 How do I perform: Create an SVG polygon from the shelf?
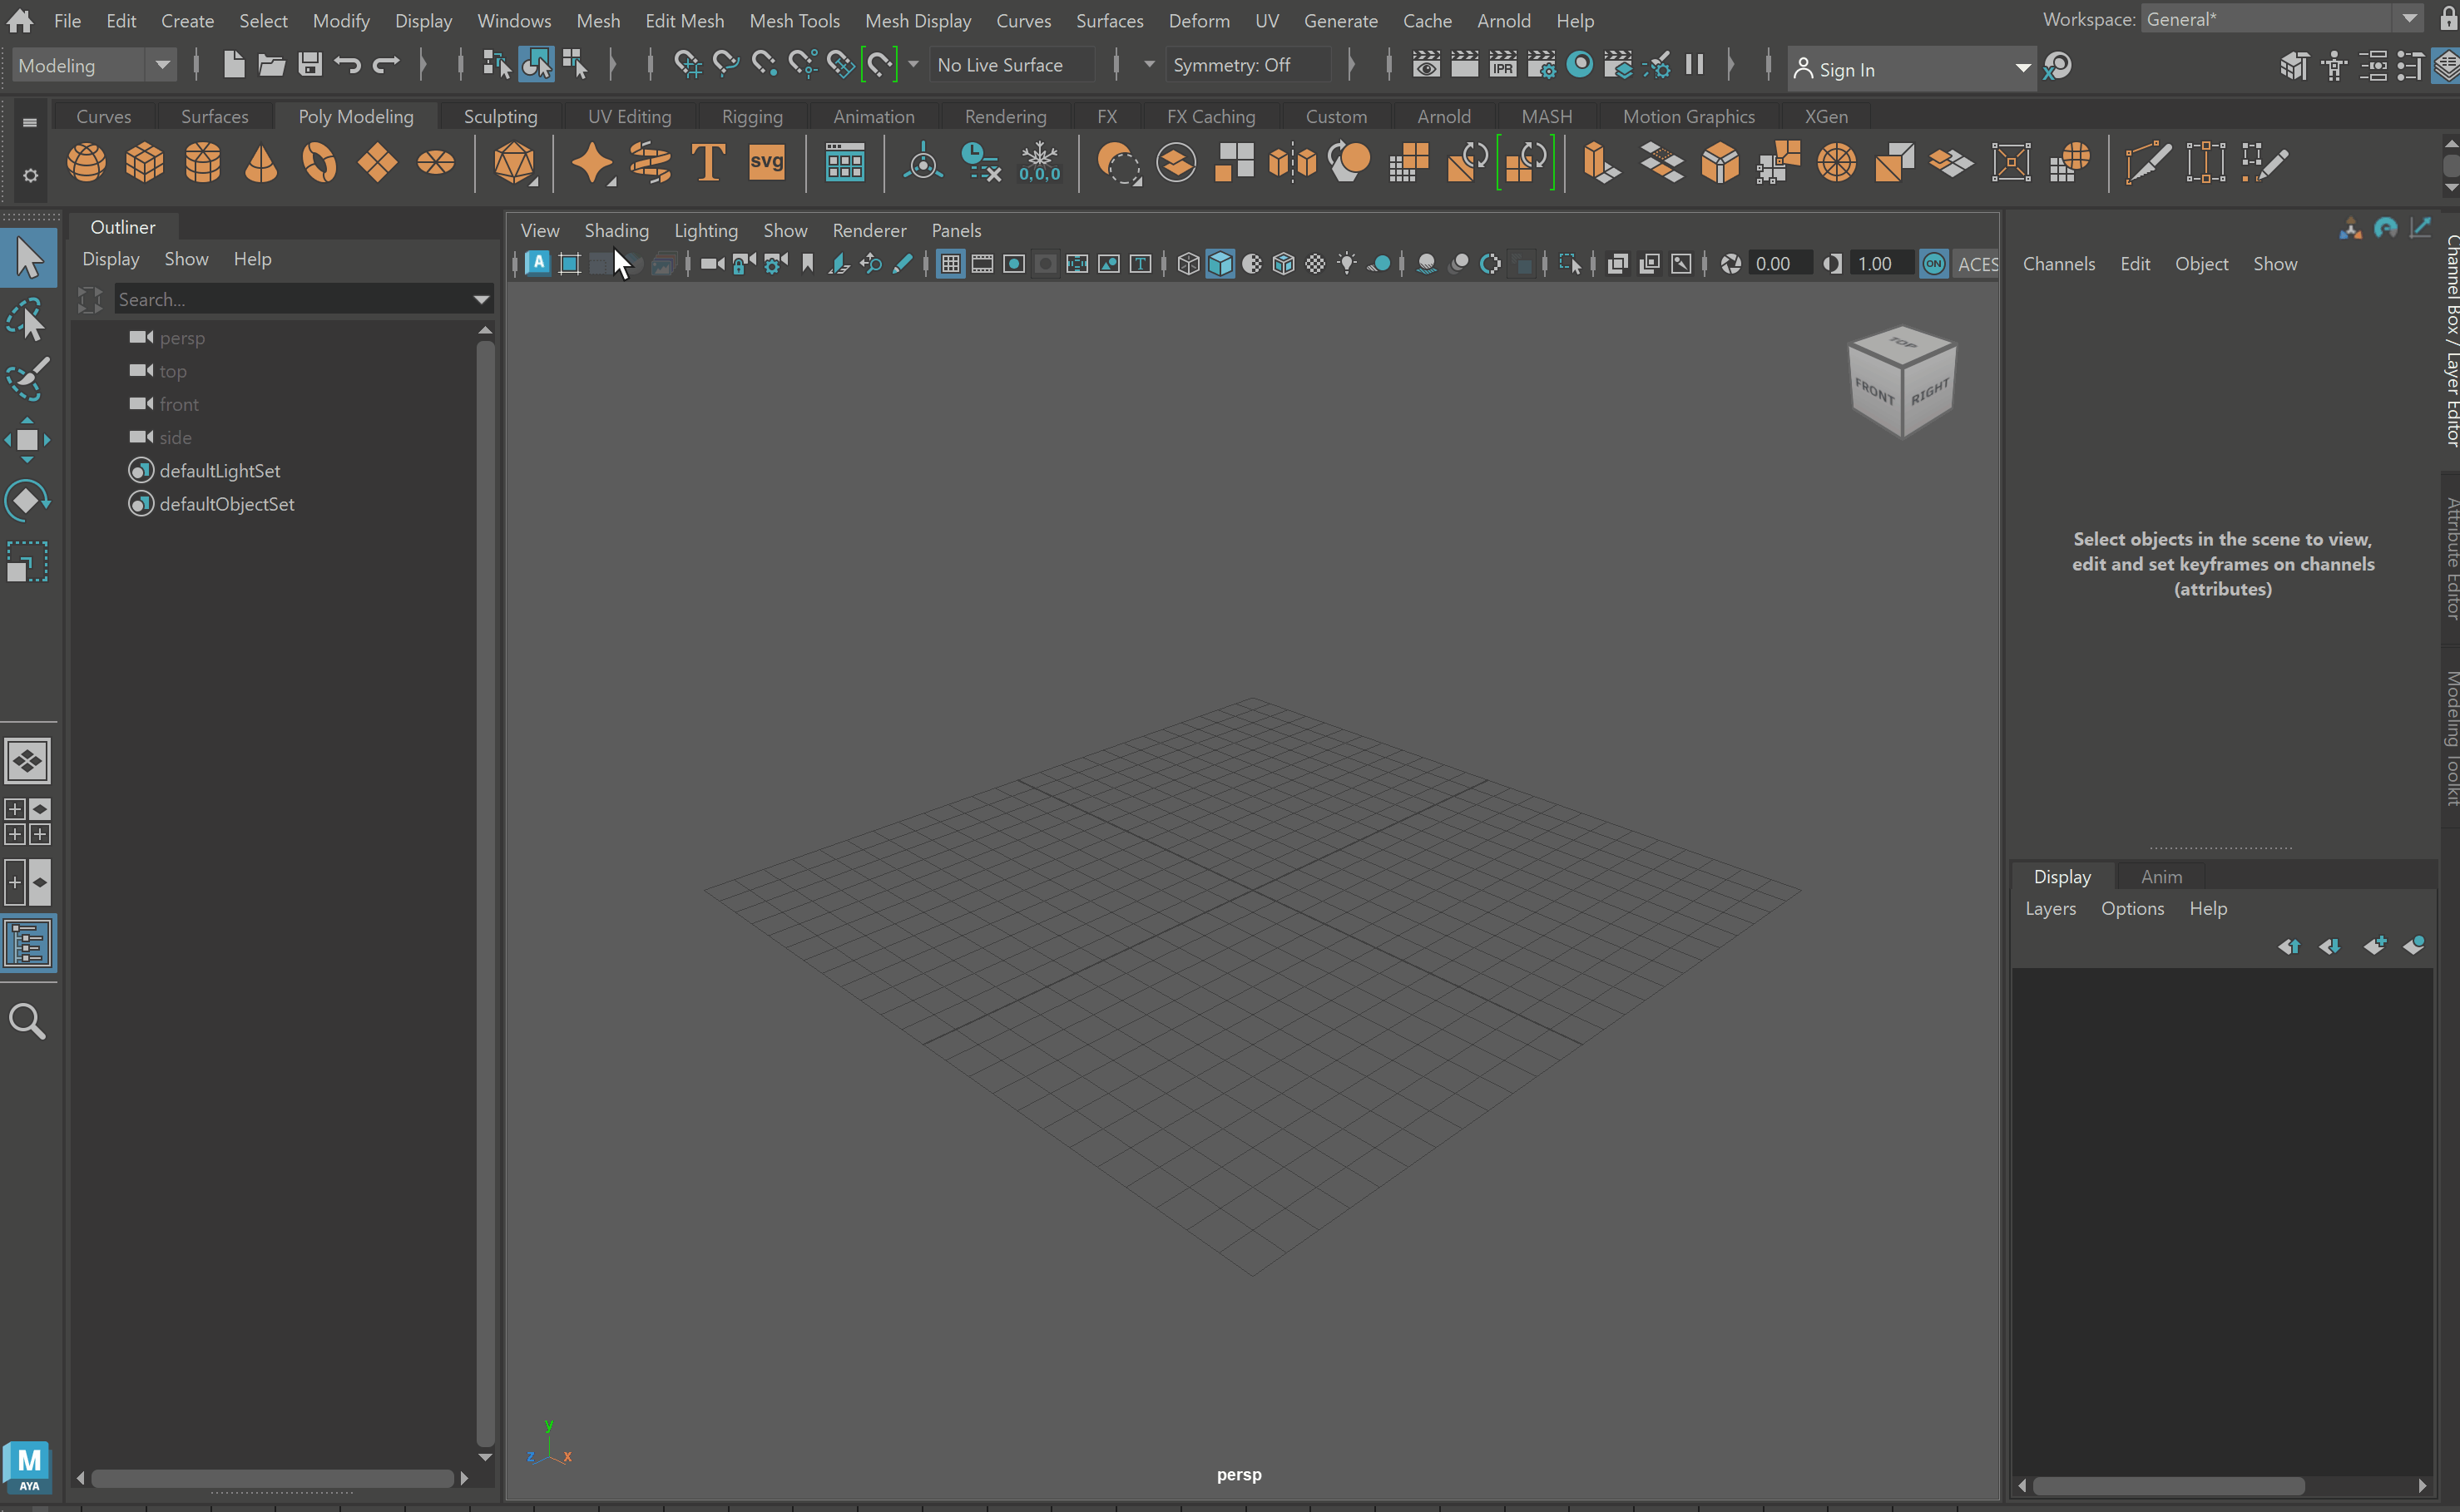point(765,162)
